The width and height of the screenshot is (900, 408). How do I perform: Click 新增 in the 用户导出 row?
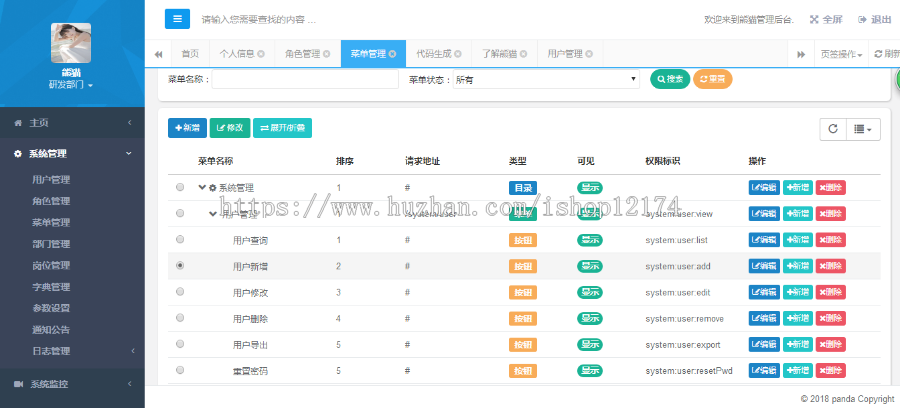(797, 344)
